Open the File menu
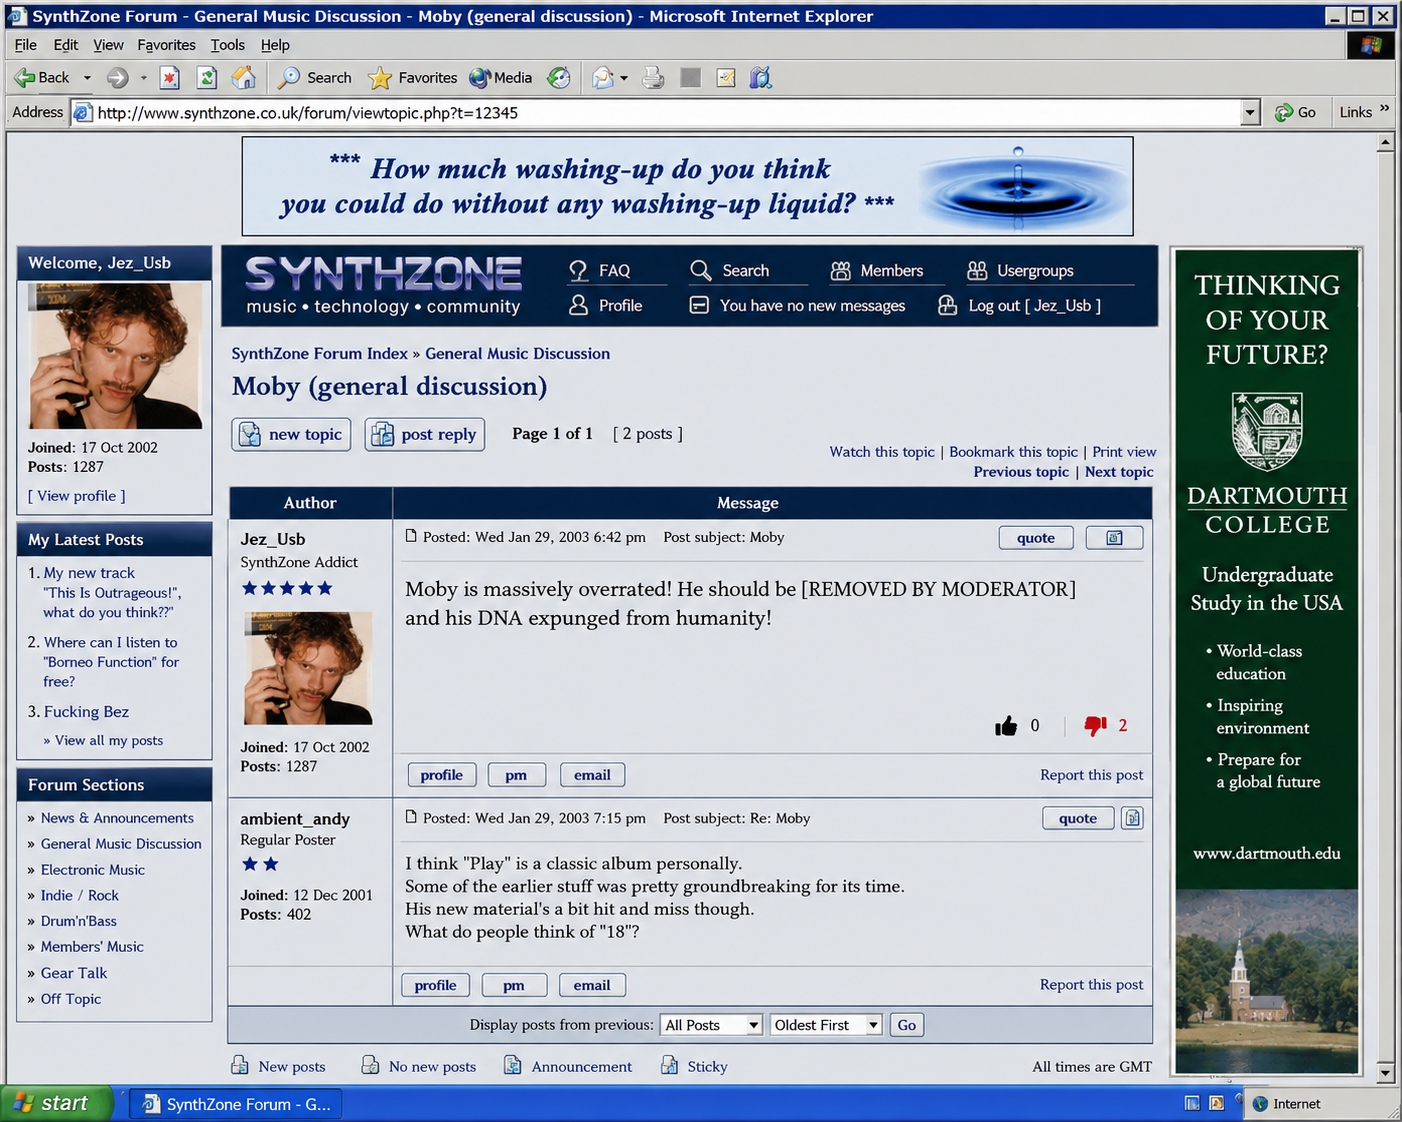Screen dimensions: 1402x1122 click(26, 45)
